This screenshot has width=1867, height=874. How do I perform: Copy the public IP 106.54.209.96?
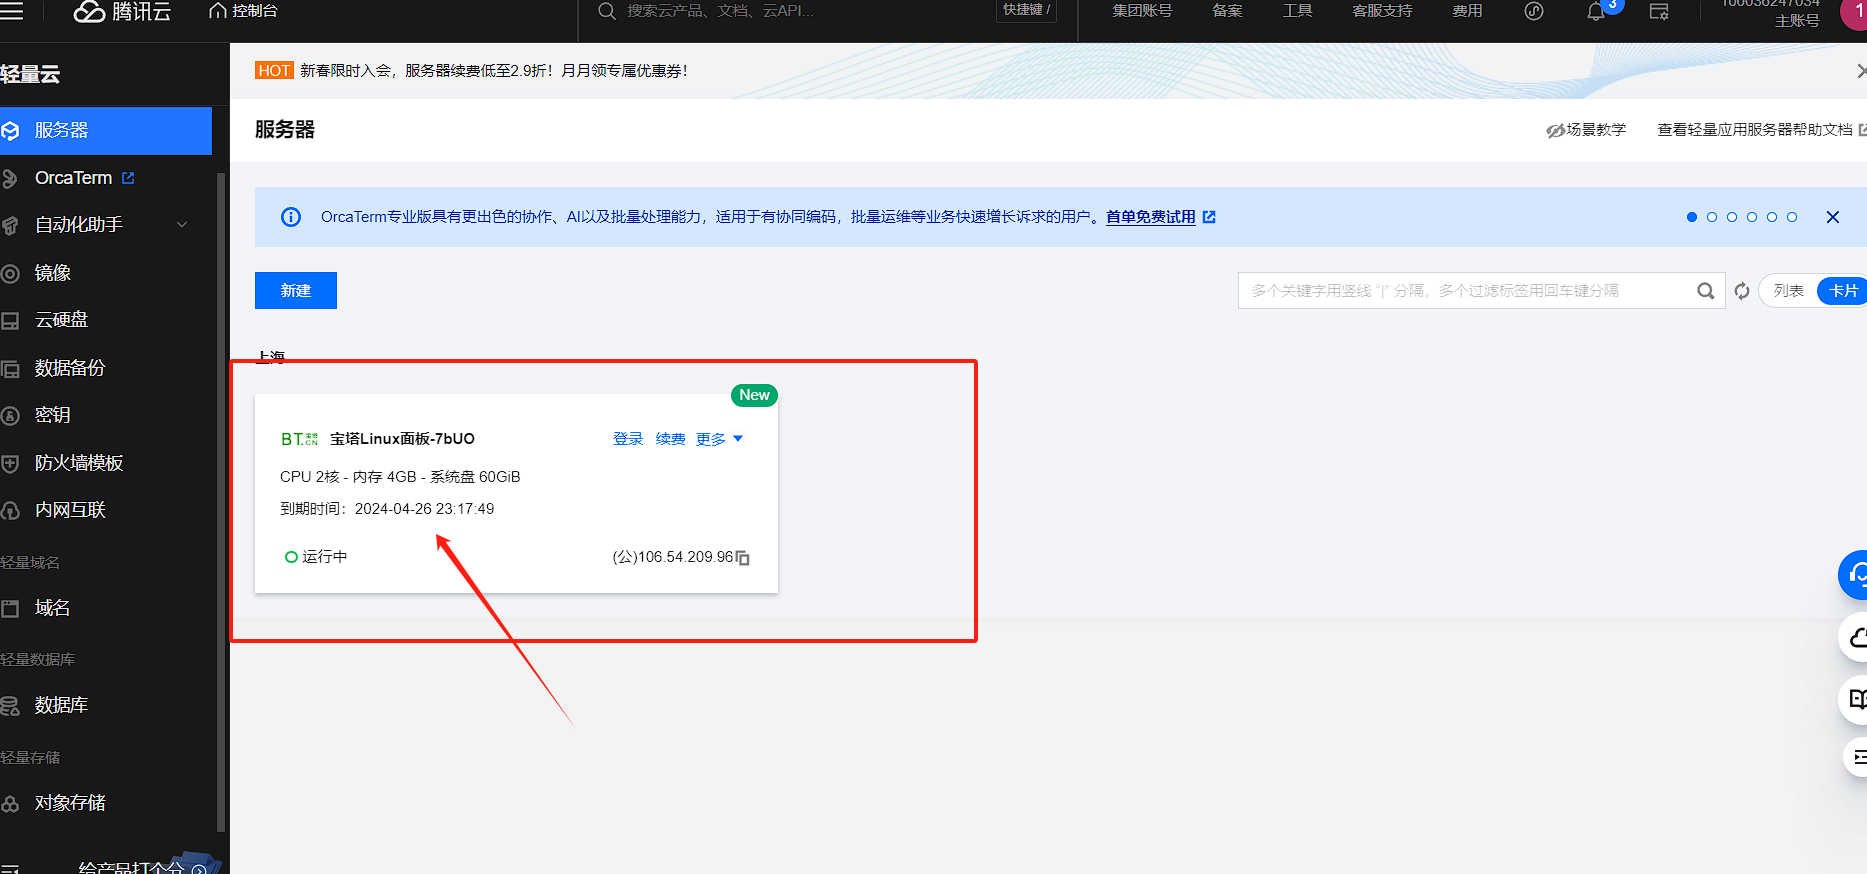click(x=743, y=558)
